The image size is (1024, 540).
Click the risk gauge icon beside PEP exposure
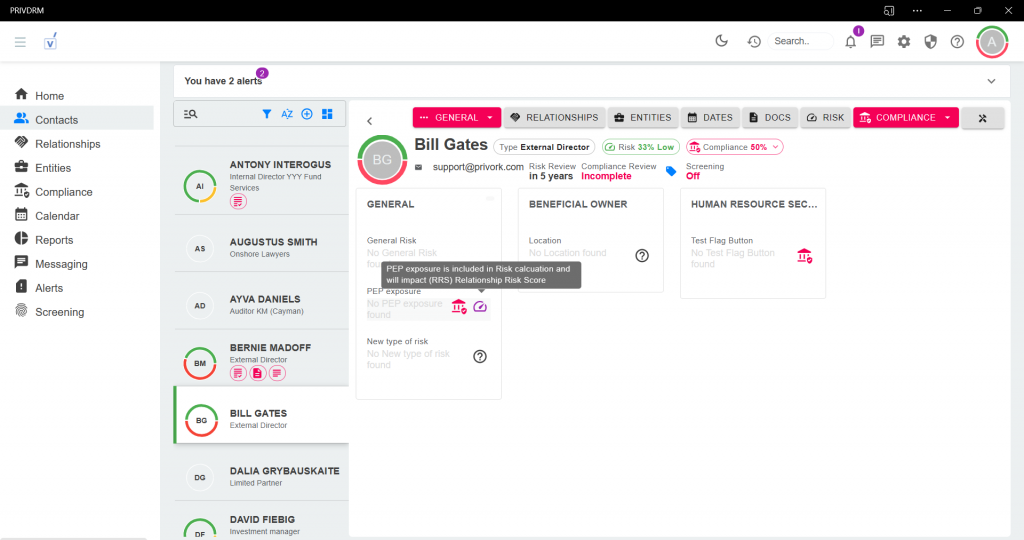[480, 306]
